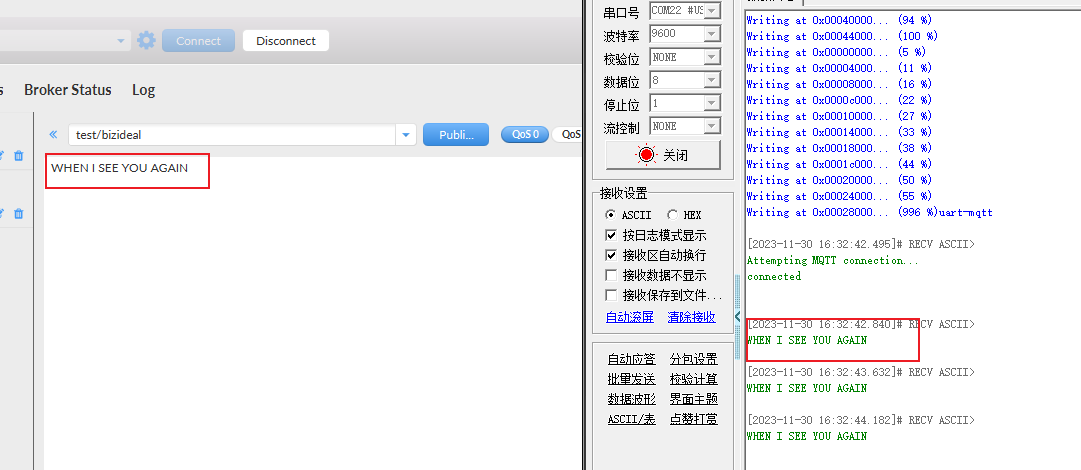1081x470 pixels.
Task: Open connection settings gear icon
Action: pos(147,41)
